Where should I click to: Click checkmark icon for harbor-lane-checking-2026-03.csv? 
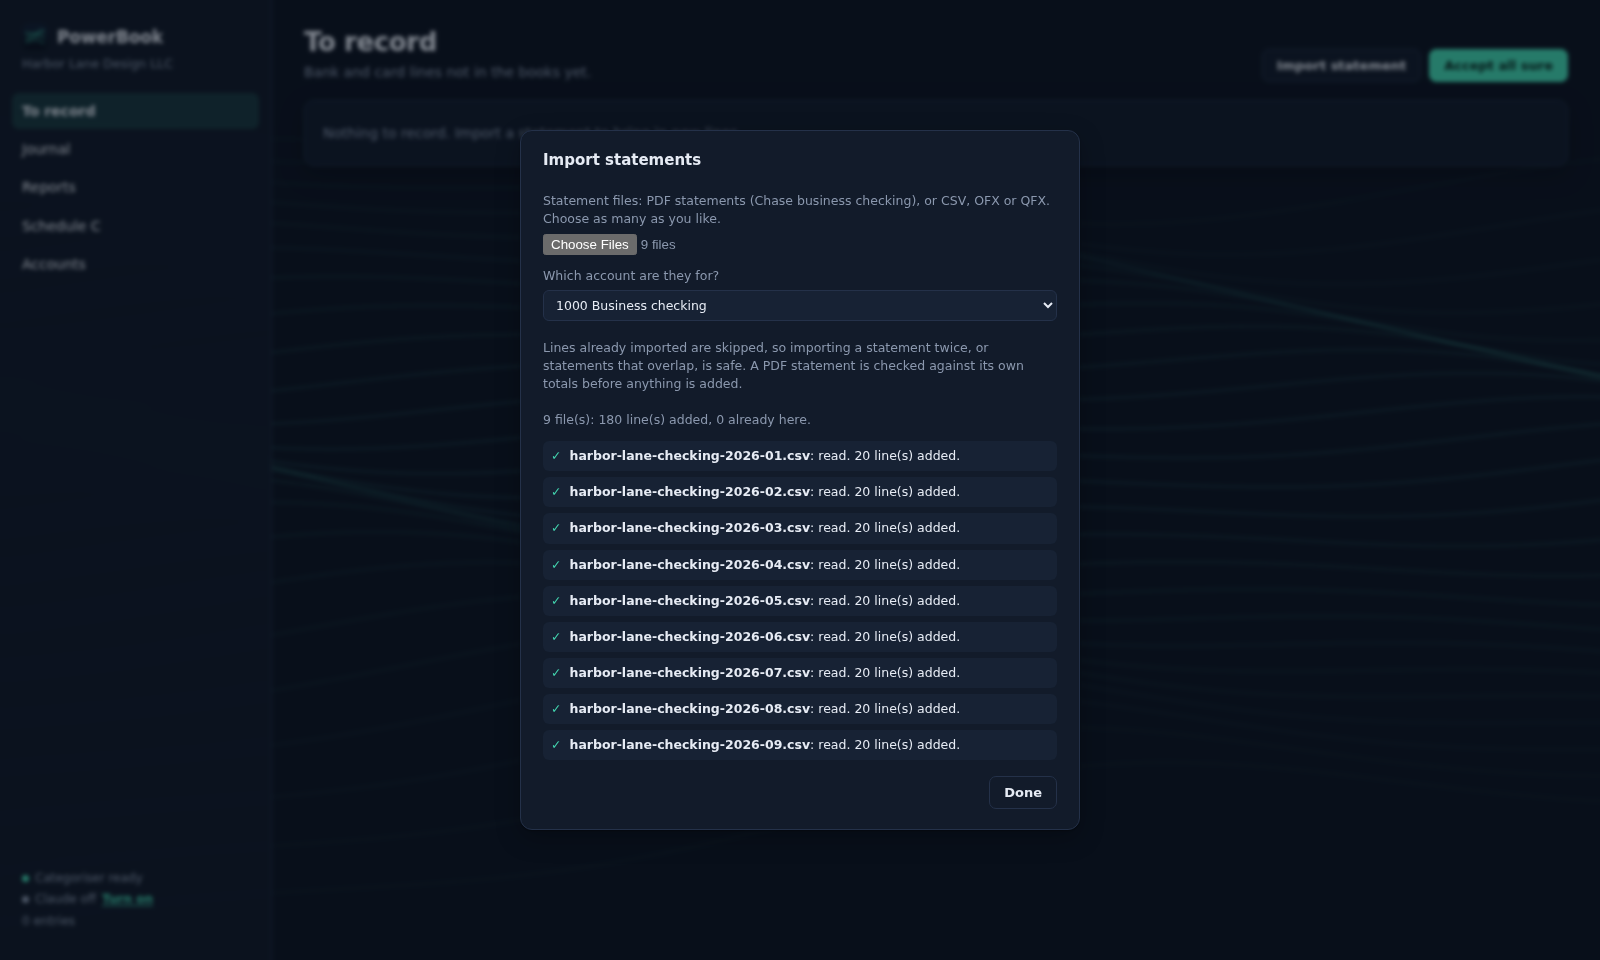point(556,528)
